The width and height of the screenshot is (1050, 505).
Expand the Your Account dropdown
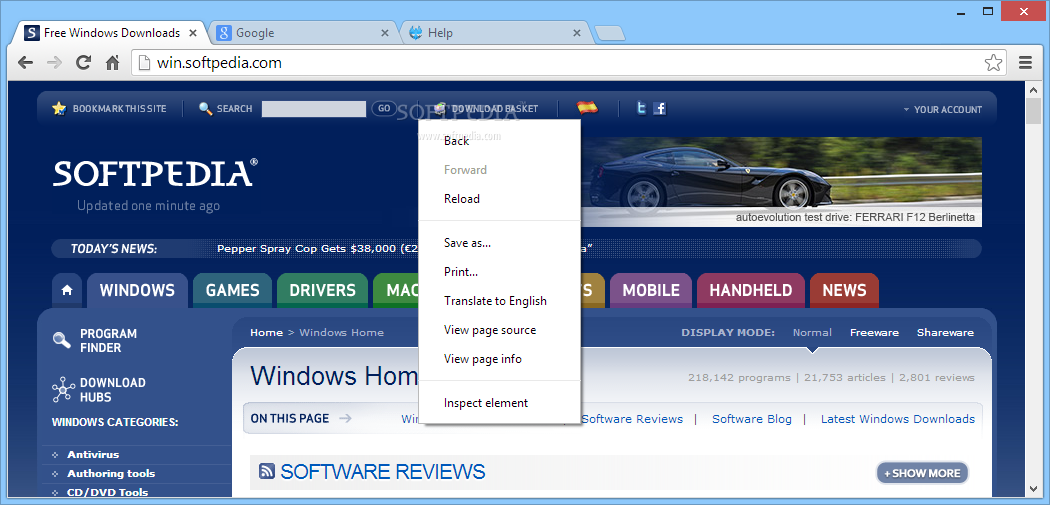(942, 109)
